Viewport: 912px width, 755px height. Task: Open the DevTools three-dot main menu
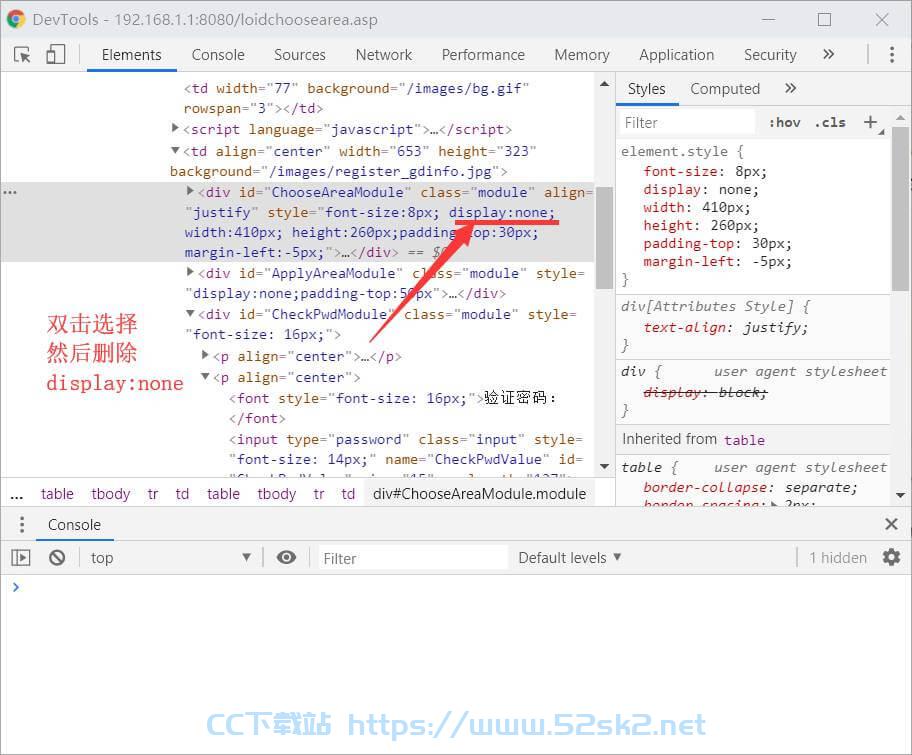(x=892, y=55)
